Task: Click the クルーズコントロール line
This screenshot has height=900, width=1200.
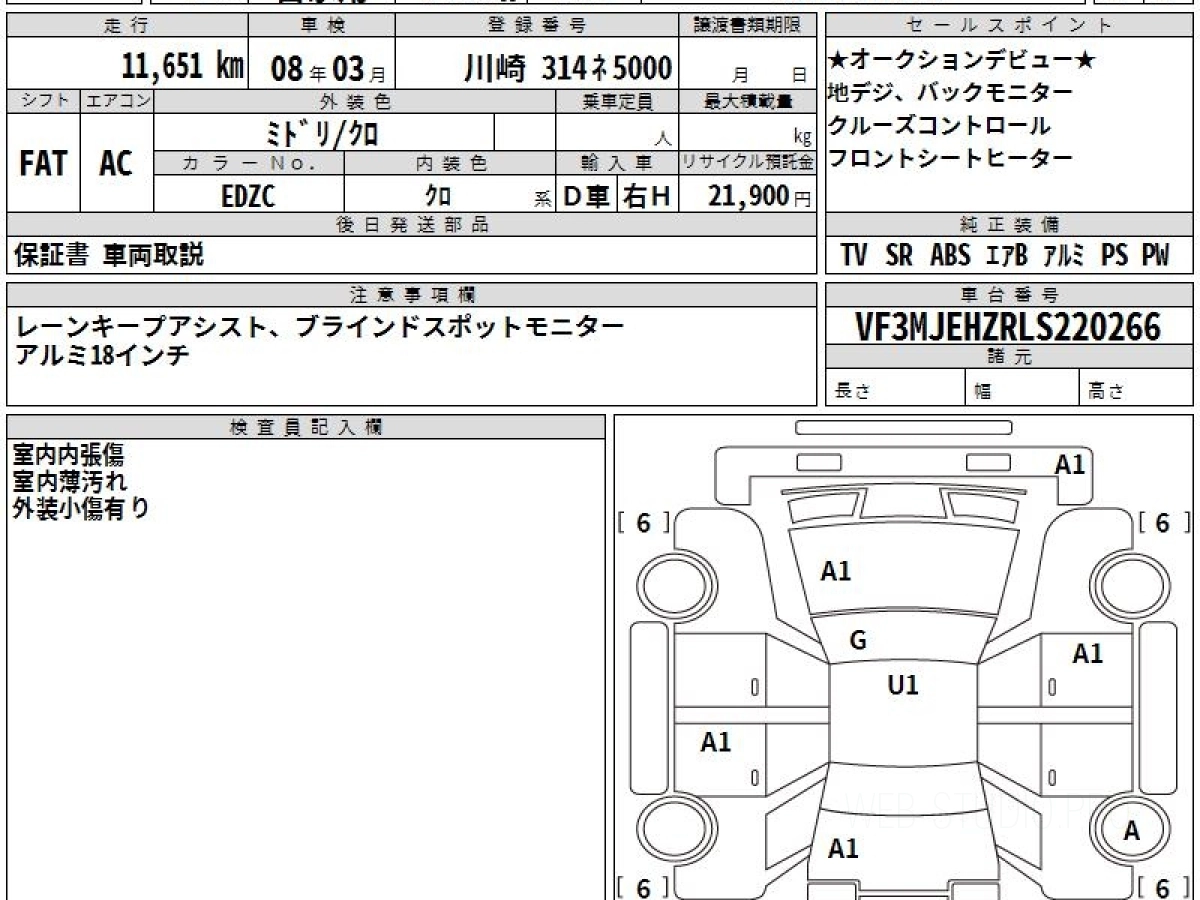Action: (x=938, y=126)
